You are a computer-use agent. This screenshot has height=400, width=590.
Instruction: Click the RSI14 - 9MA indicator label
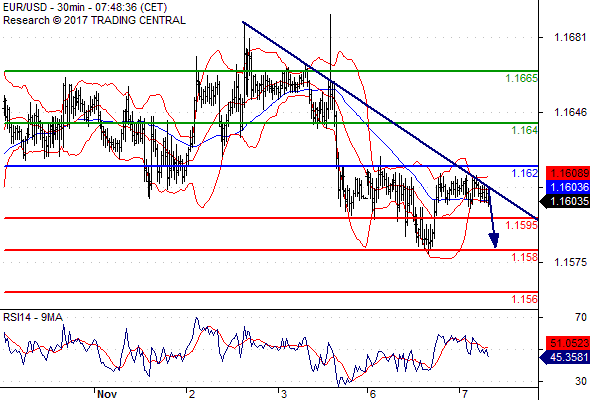[33, 317]
